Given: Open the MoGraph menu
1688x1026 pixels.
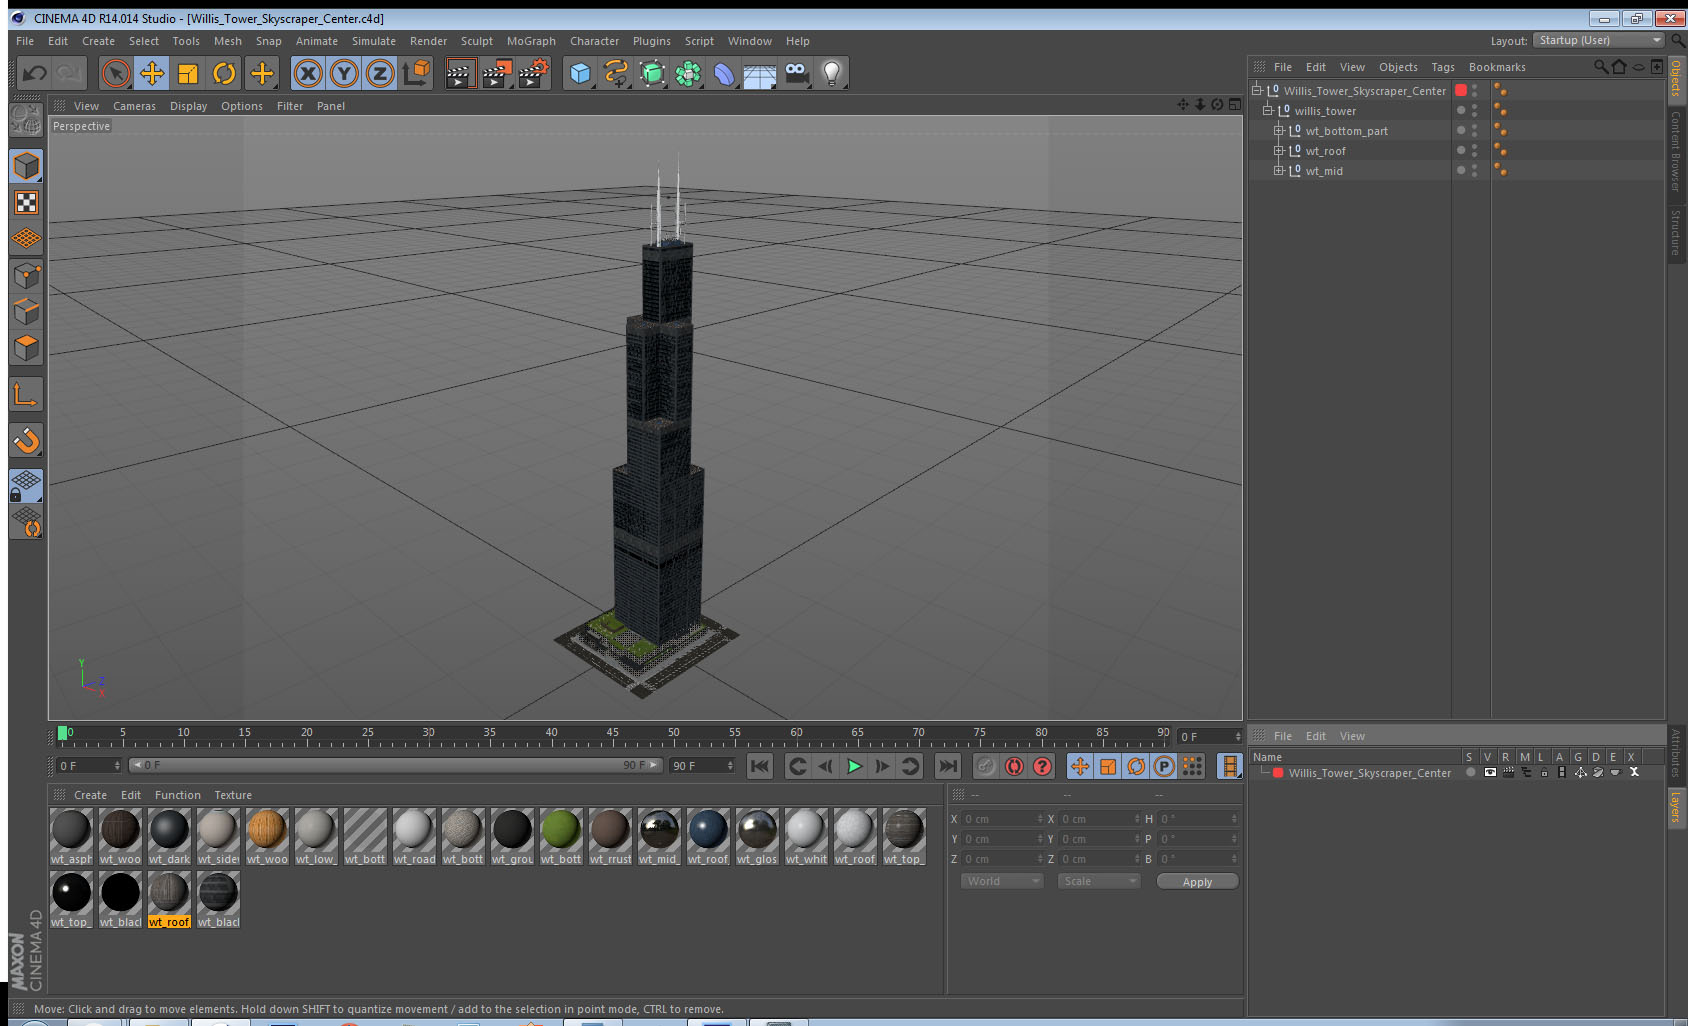Looking at the screenshot, I should tap(531, 41).
